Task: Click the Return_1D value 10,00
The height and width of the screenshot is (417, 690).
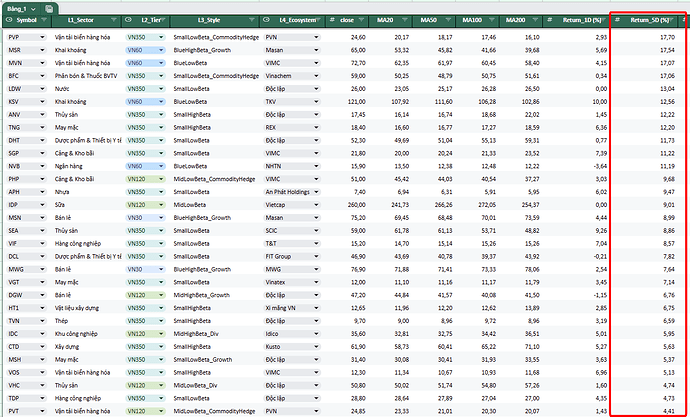Action: click(601, 102)
